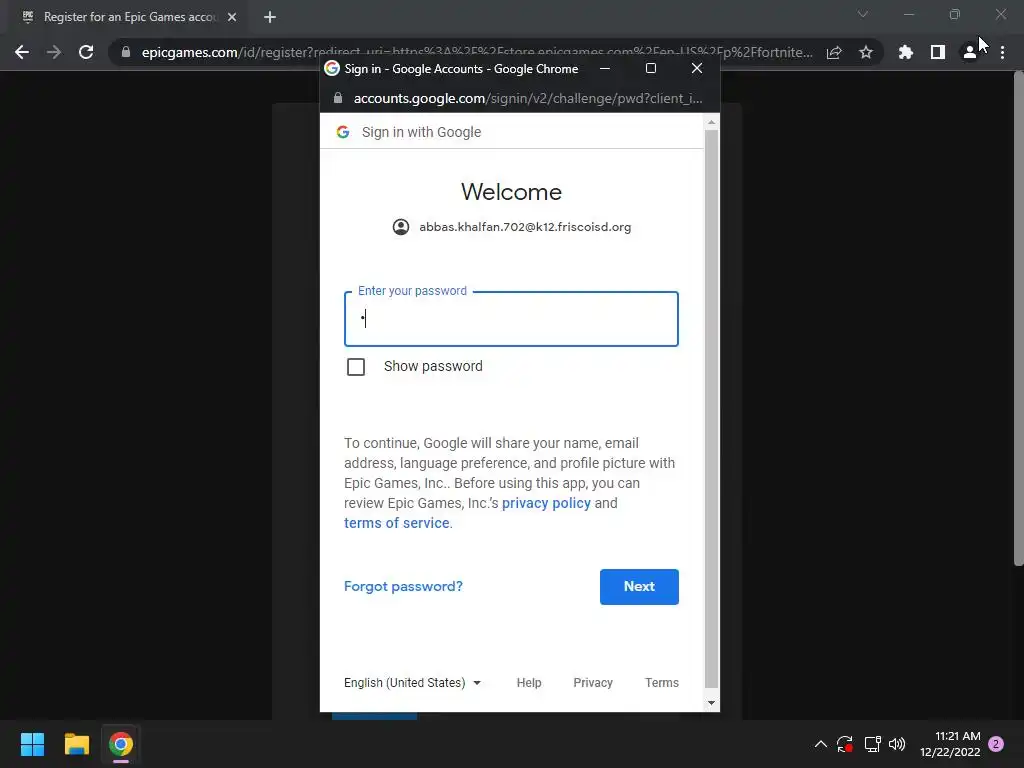The height and width of the screenshot is (768, 1024).
Task: Select the Register for an Epic Games tab
Action: coord(129,17)
